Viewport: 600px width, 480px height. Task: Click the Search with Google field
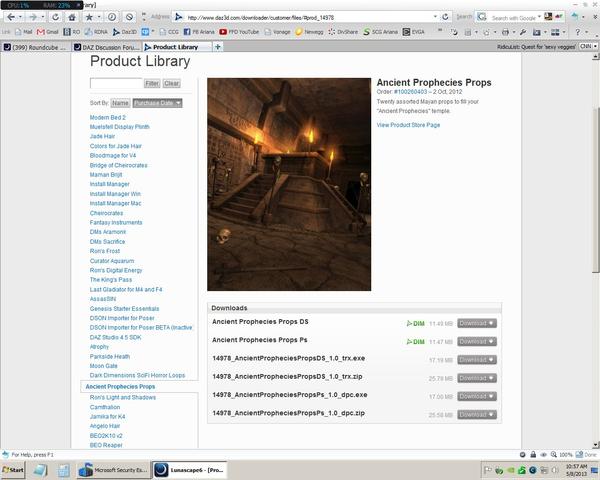pos(514,17)
